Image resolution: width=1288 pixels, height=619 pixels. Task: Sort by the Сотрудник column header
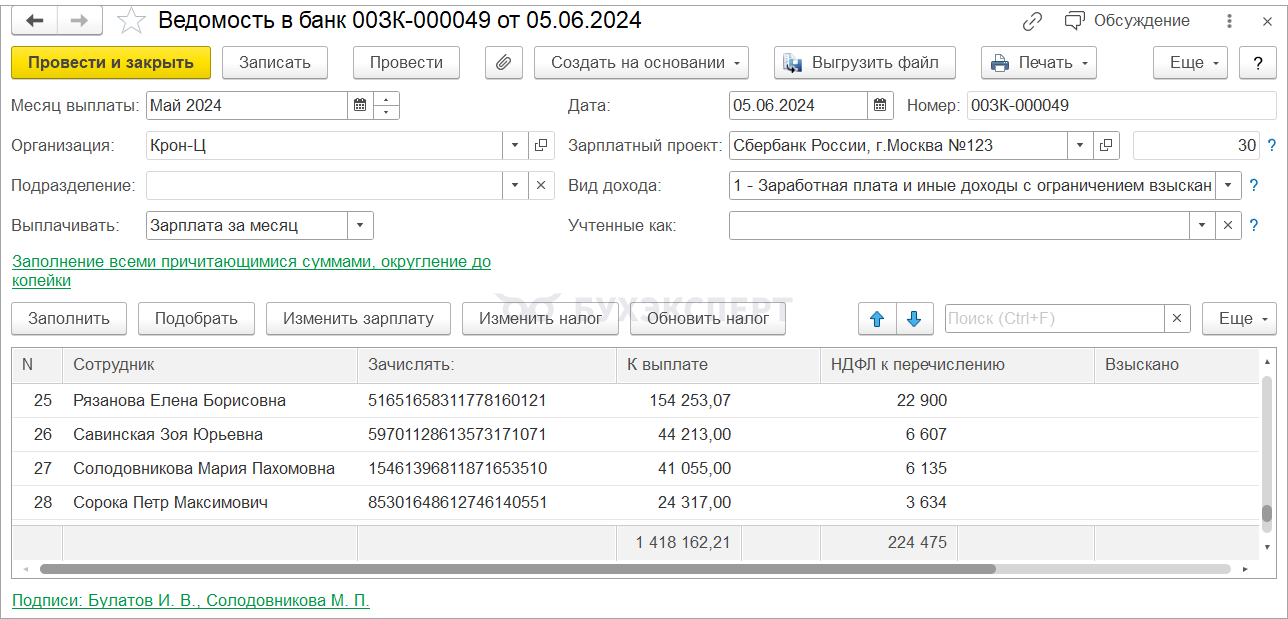[x=210, y=365]
